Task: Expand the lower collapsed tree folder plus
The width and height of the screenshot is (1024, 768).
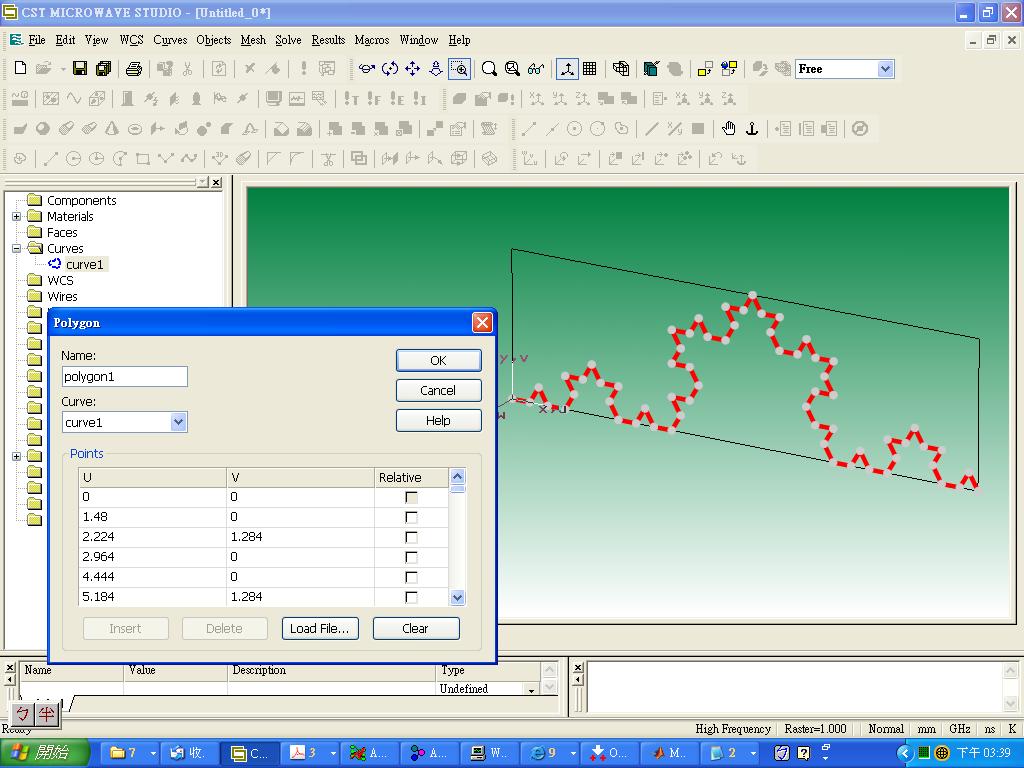Action: 17,456
